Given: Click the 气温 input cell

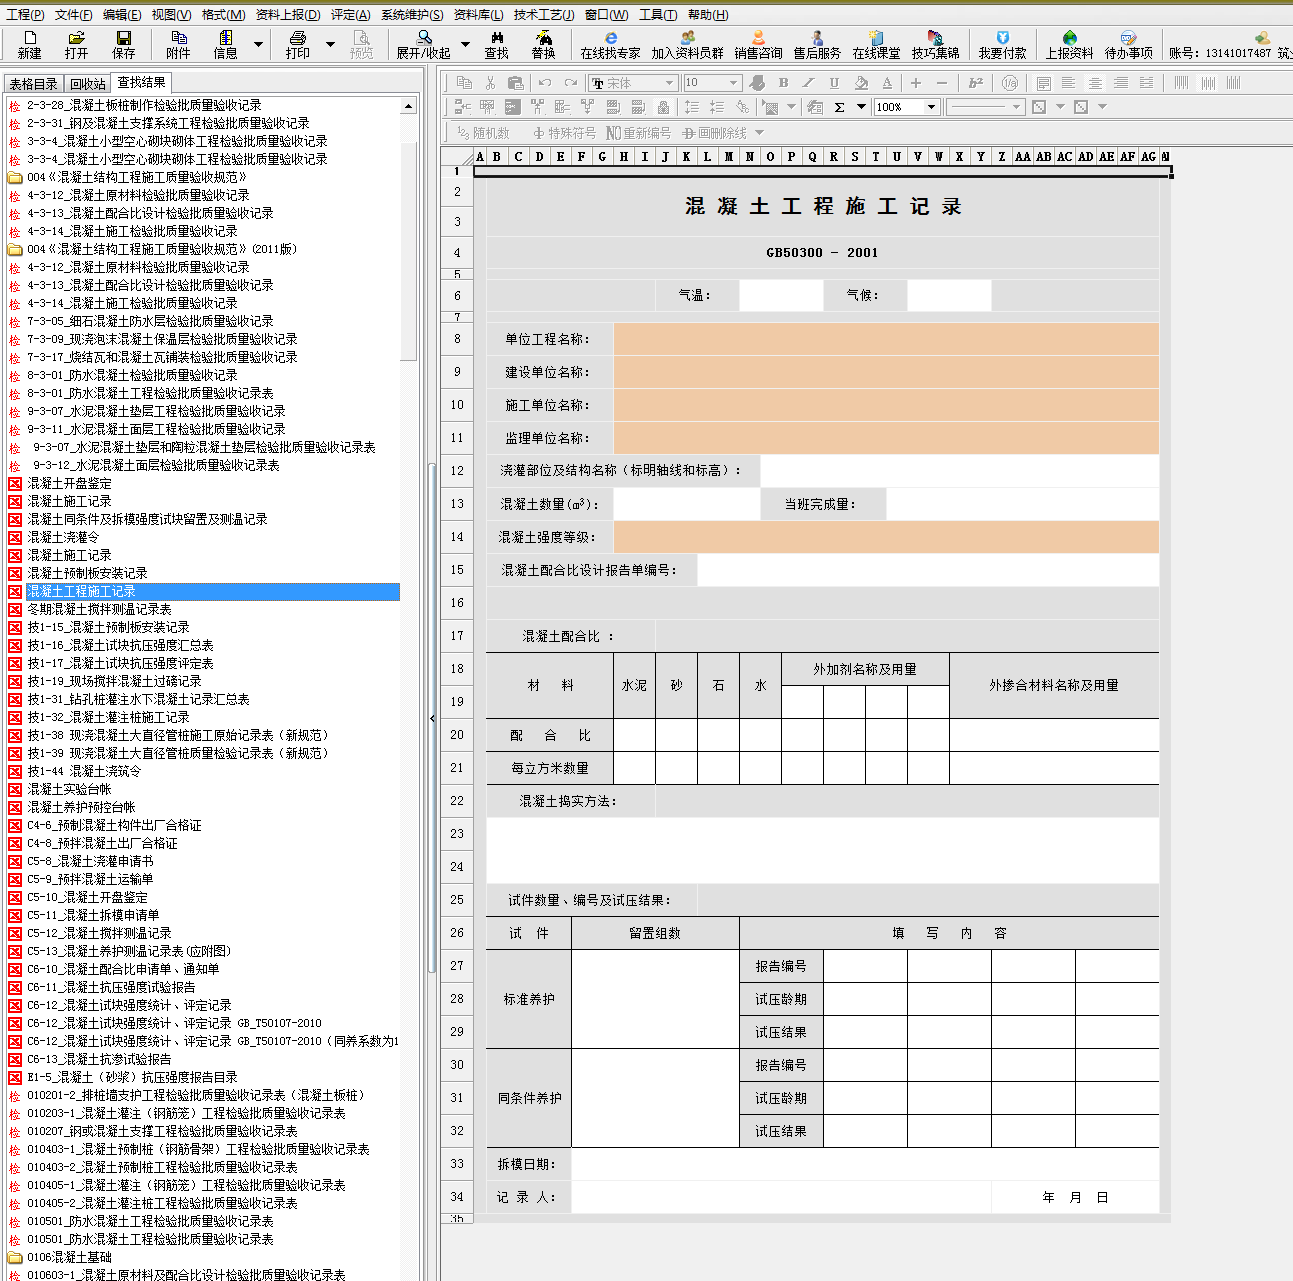Looking at the screenshot, I should [x=781, y=296].
